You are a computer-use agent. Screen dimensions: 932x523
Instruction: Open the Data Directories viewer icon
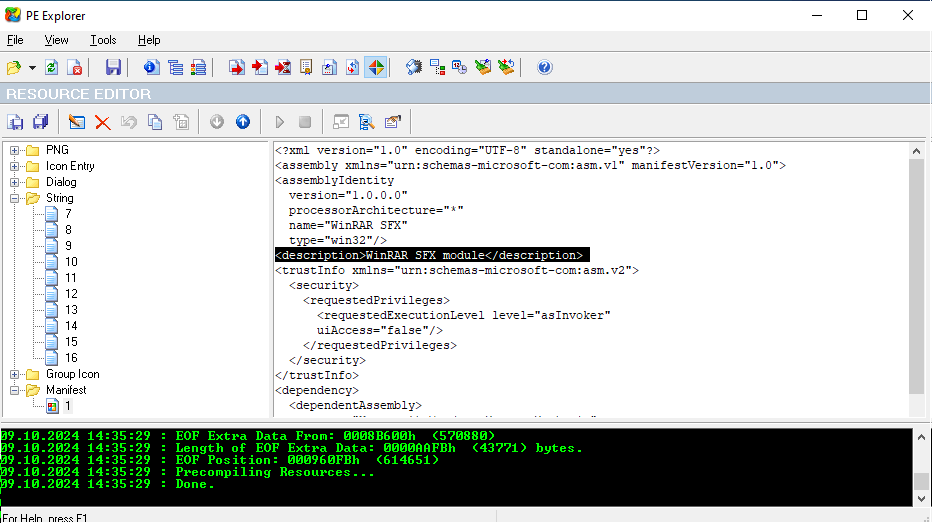pyautogui.click(x=175, y=68)
